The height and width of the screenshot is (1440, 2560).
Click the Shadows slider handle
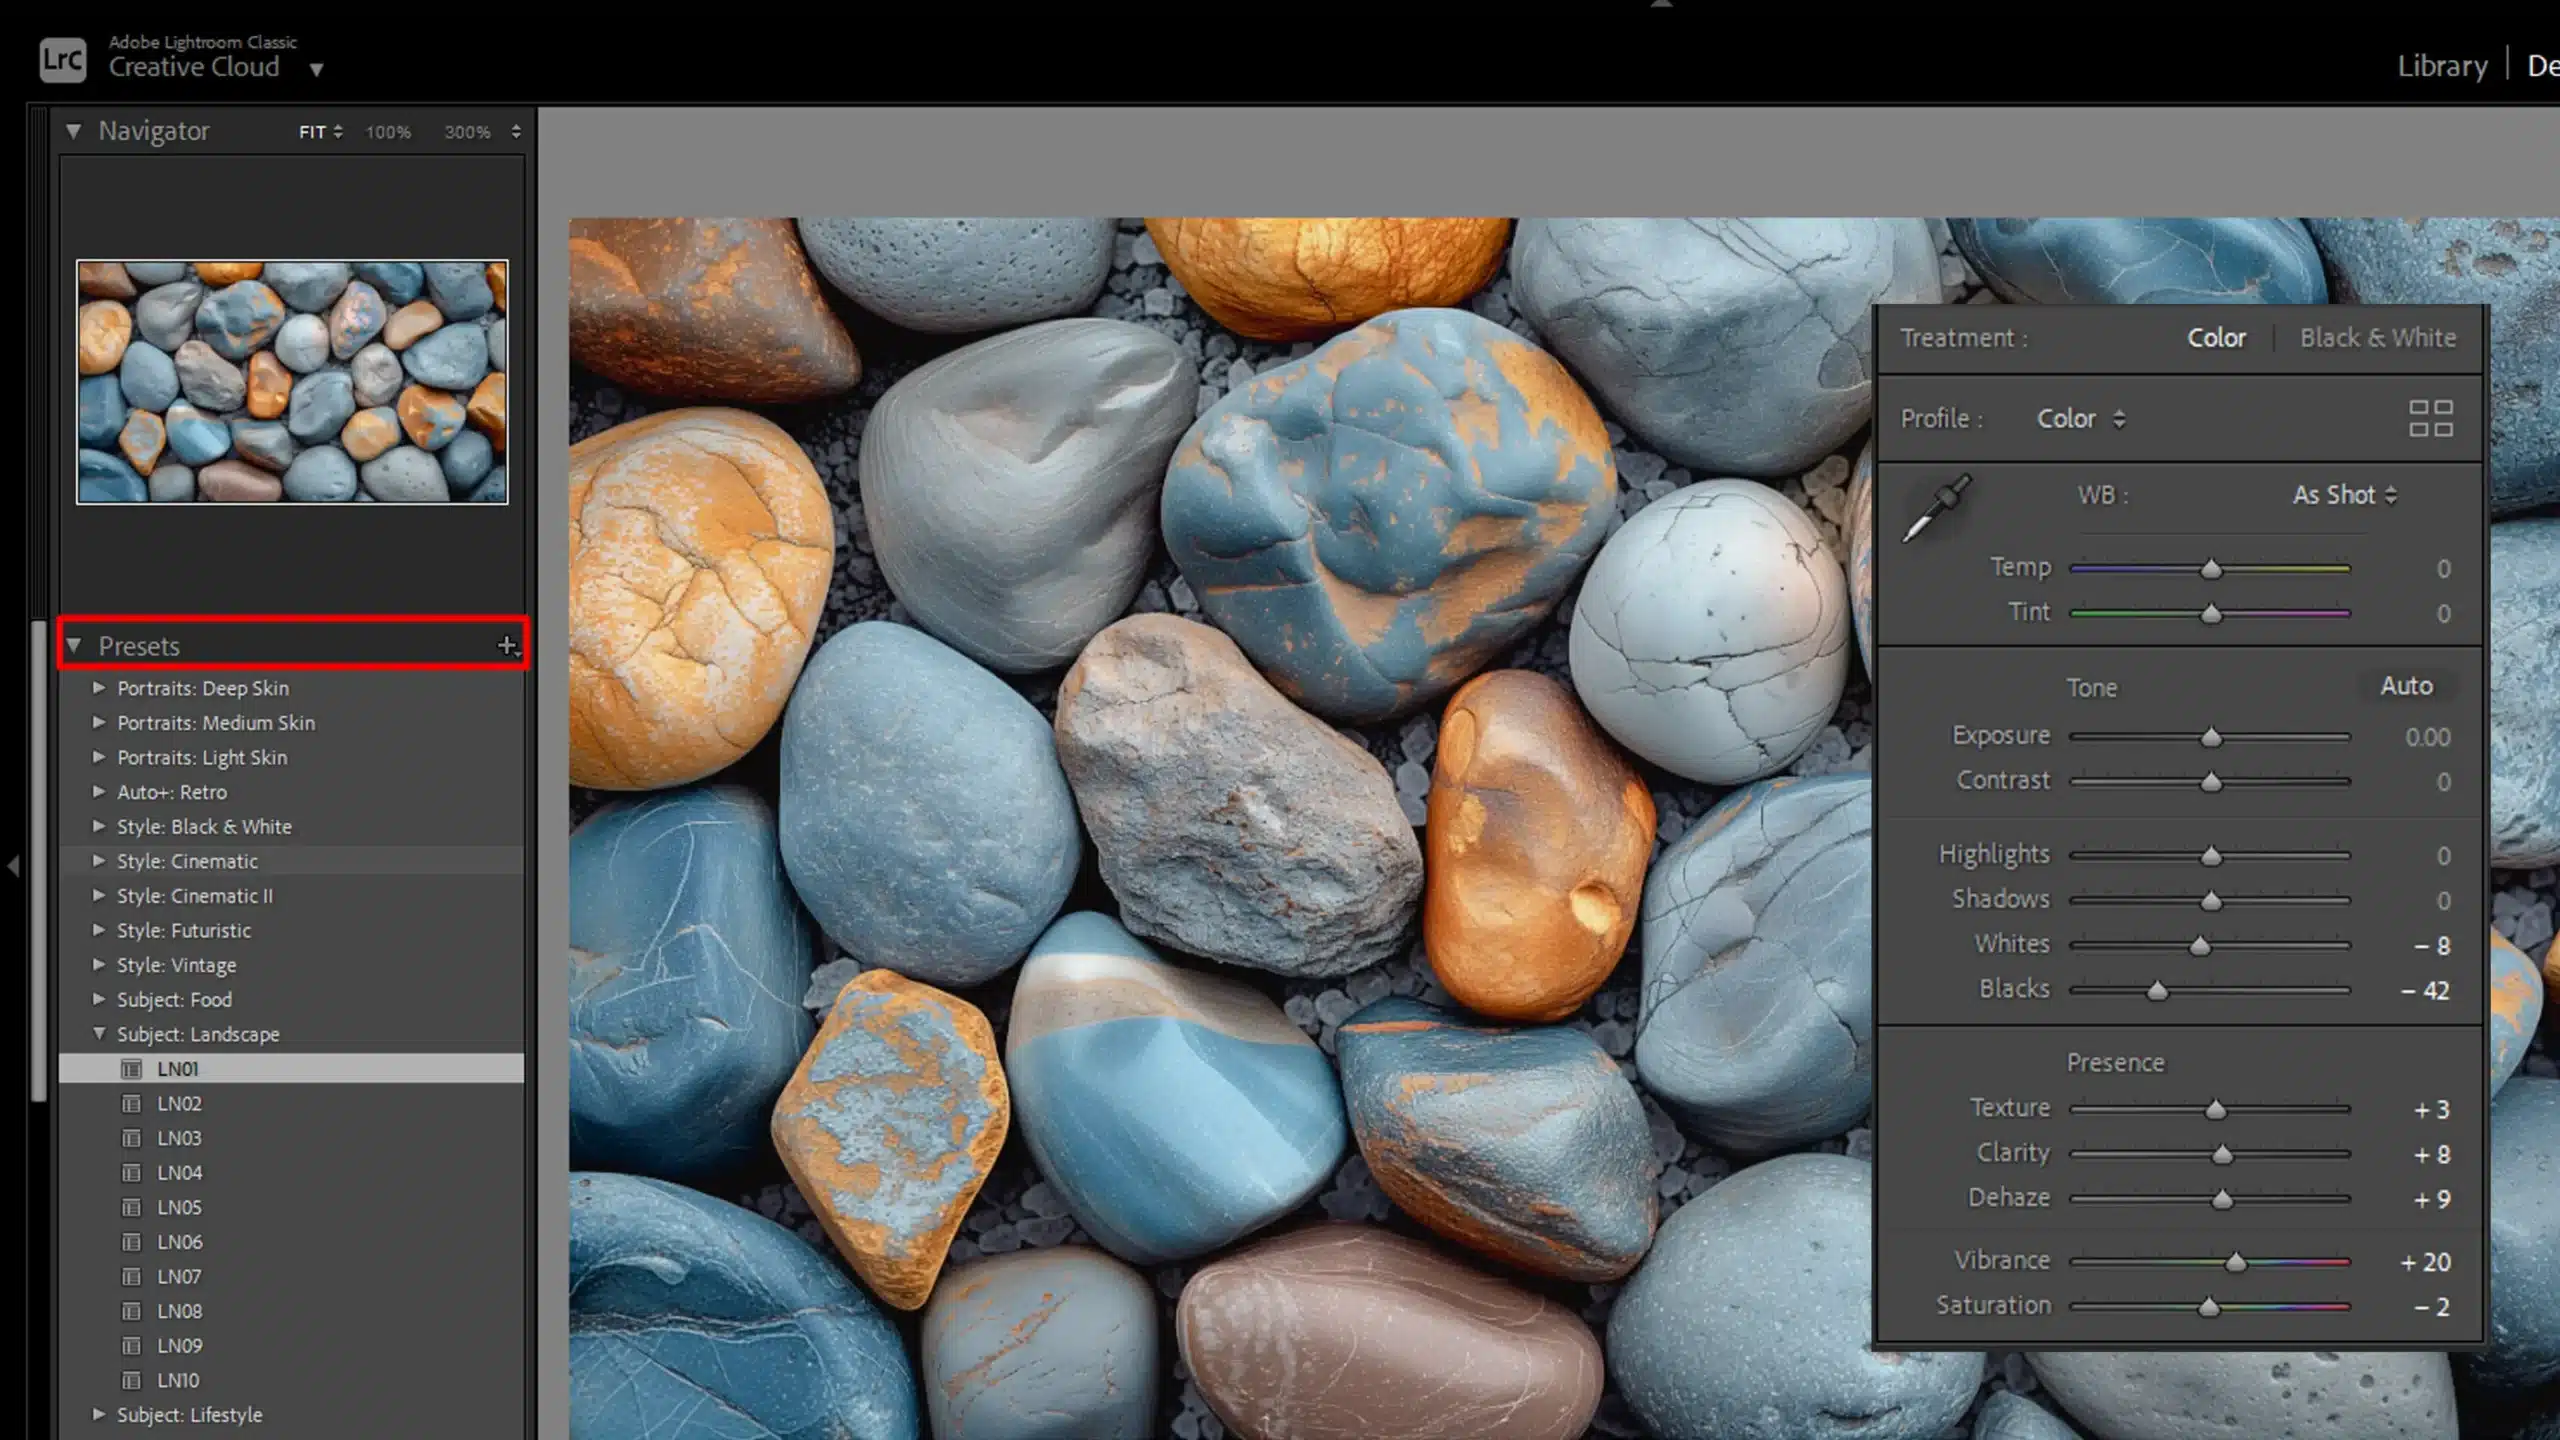click(x=2211, y=900)
